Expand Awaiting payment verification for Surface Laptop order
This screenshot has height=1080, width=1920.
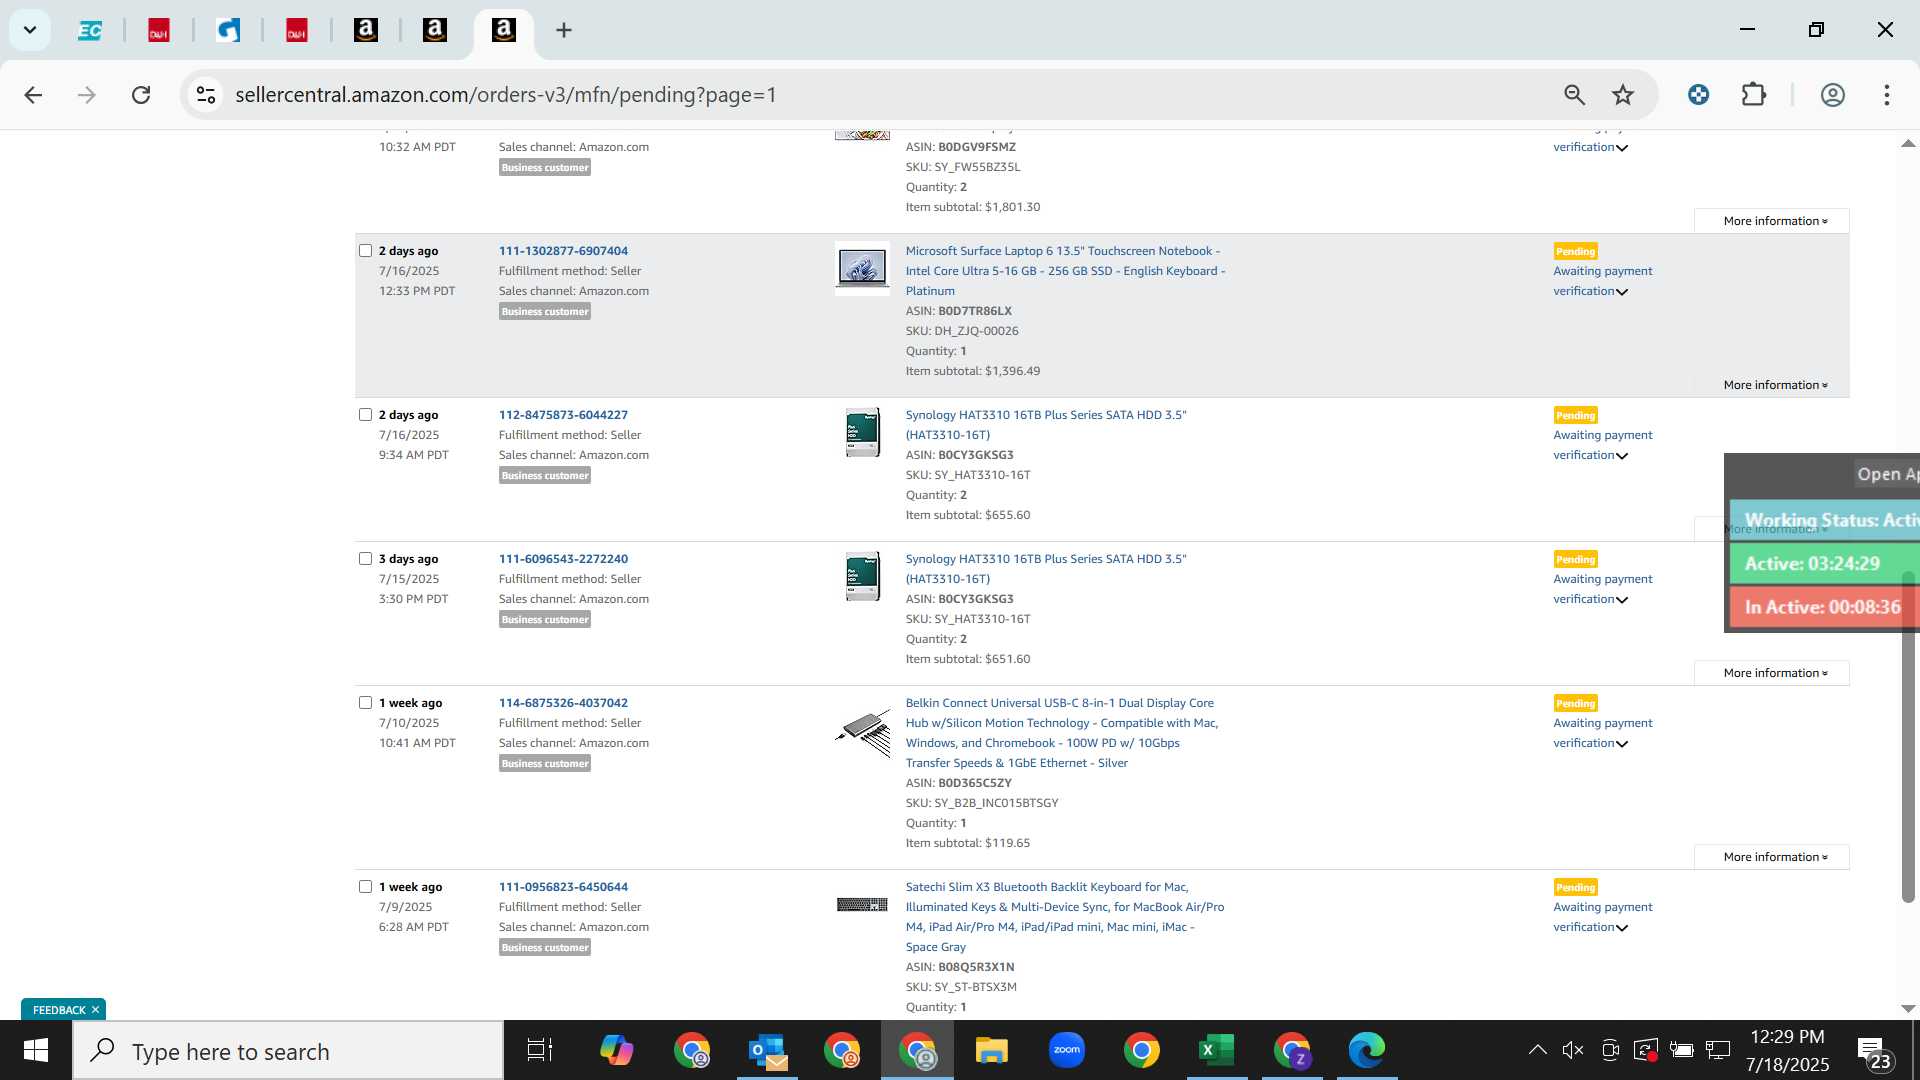point(1602,281)
